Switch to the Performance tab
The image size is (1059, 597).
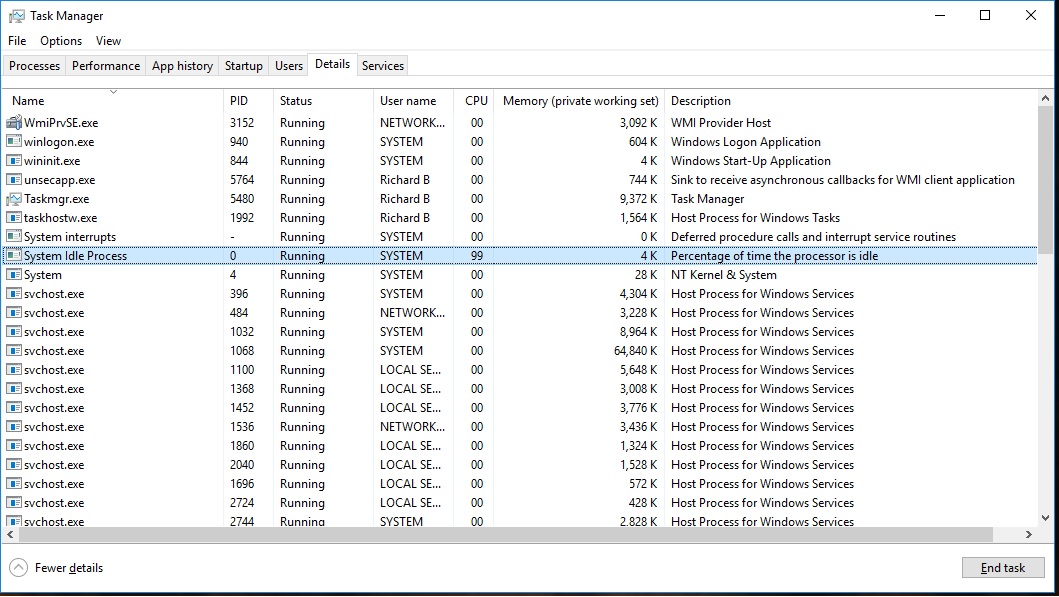pos(106,66)
